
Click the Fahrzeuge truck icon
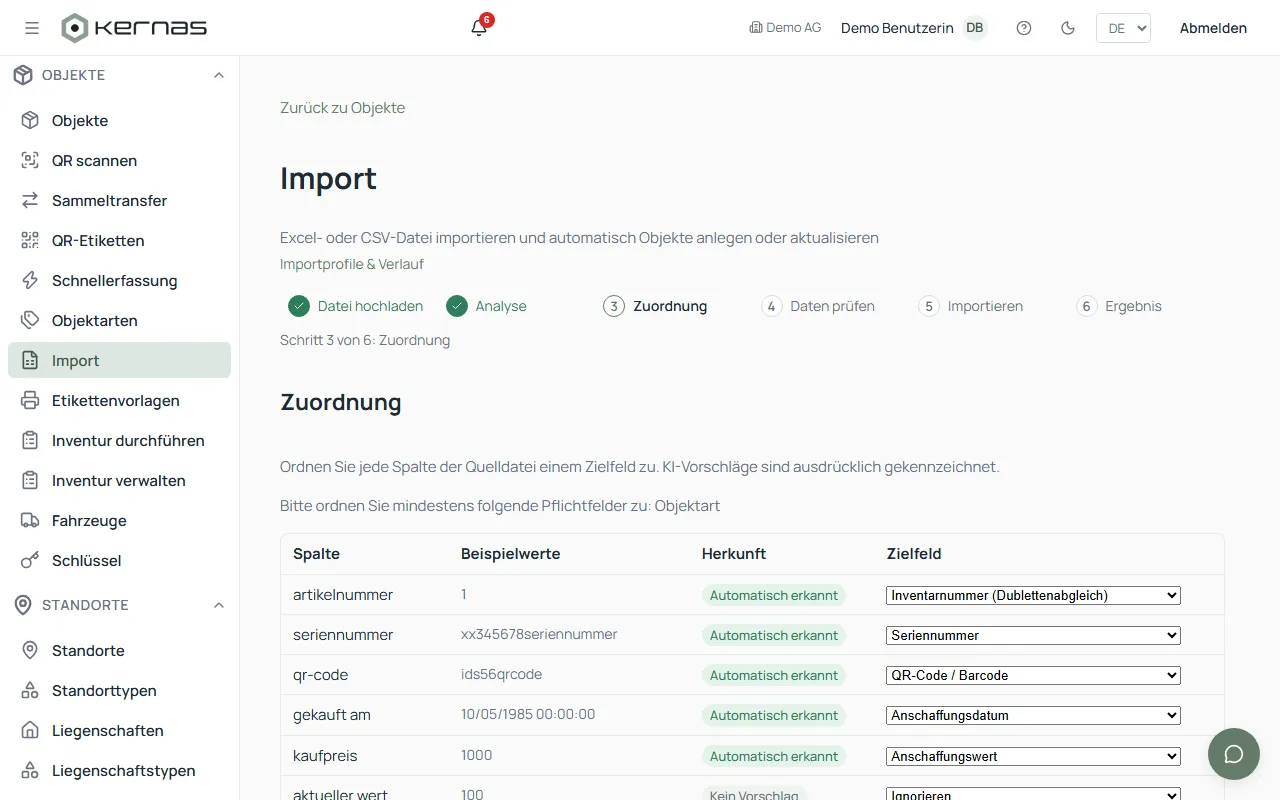click(31, 520)
